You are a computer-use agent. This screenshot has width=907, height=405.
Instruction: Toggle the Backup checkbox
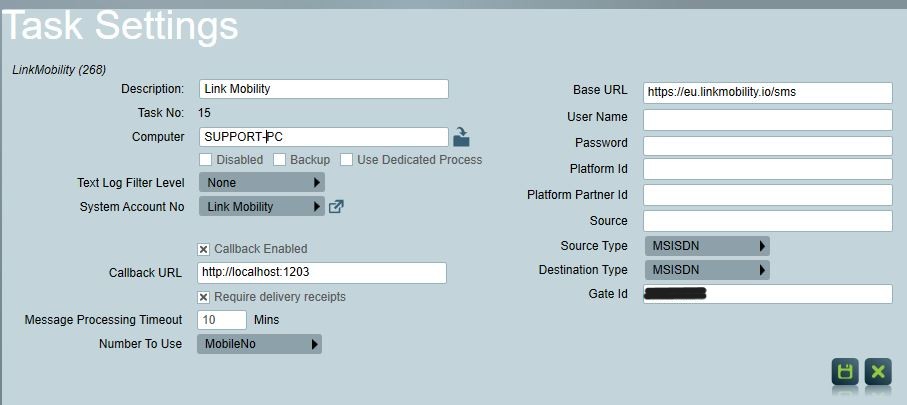click(279, 160)
